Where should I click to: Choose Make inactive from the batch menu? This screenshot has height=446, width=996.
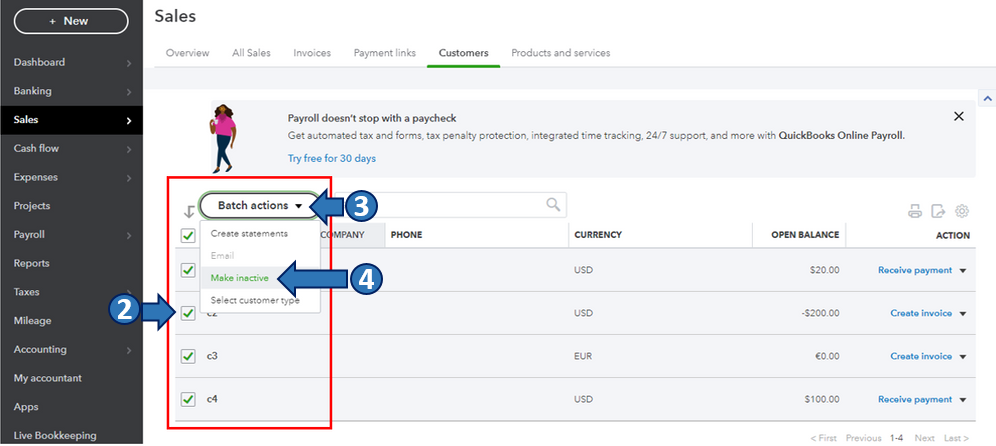(x=240, y=278)
